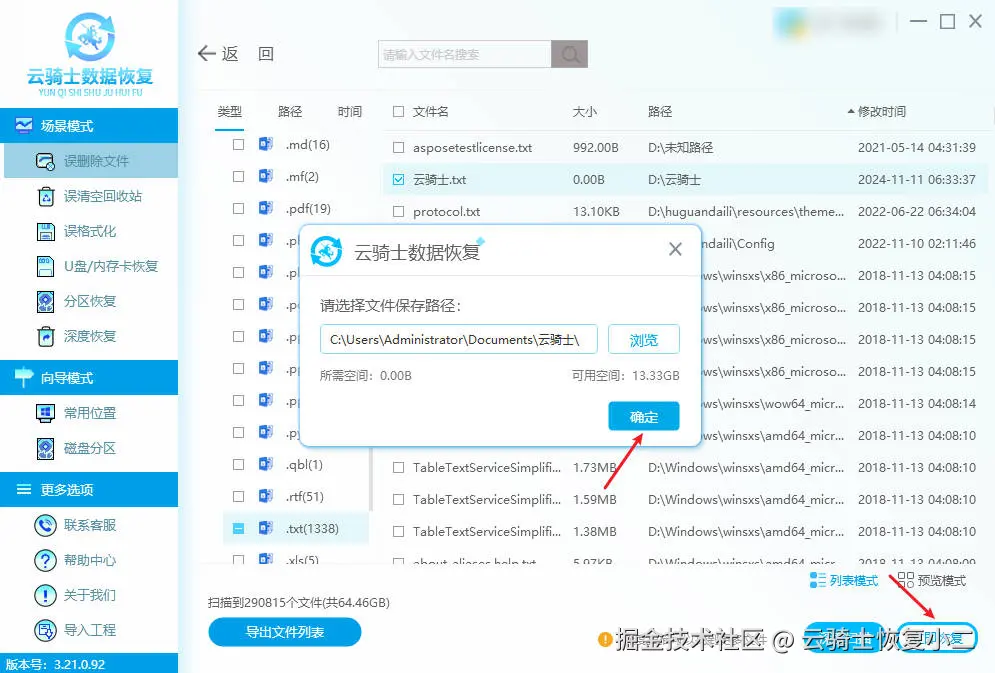Check the .qbl(1) type checkbox

[x=239, y=464]
